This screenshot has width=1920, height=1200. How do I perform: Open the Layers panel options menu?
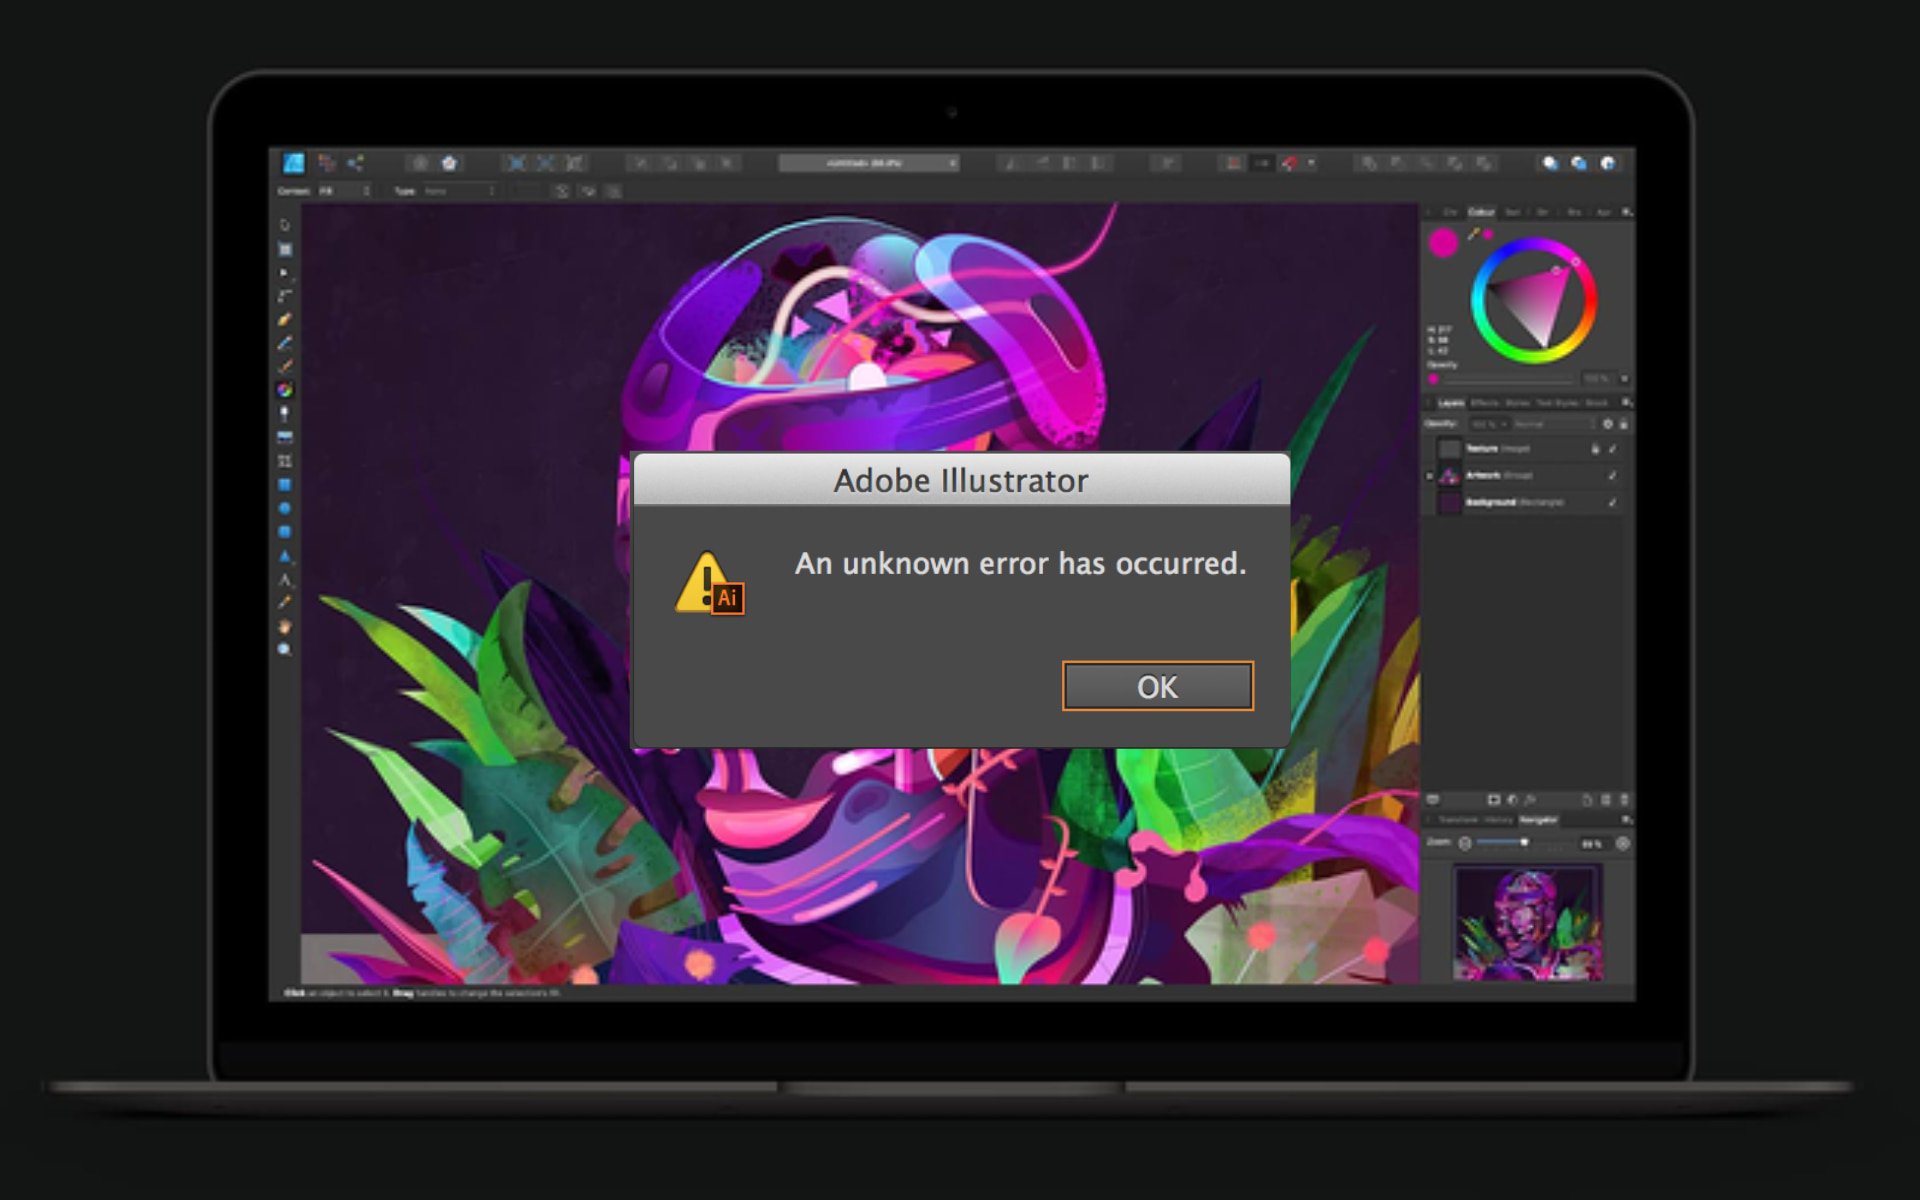(x=1627, y=403)
